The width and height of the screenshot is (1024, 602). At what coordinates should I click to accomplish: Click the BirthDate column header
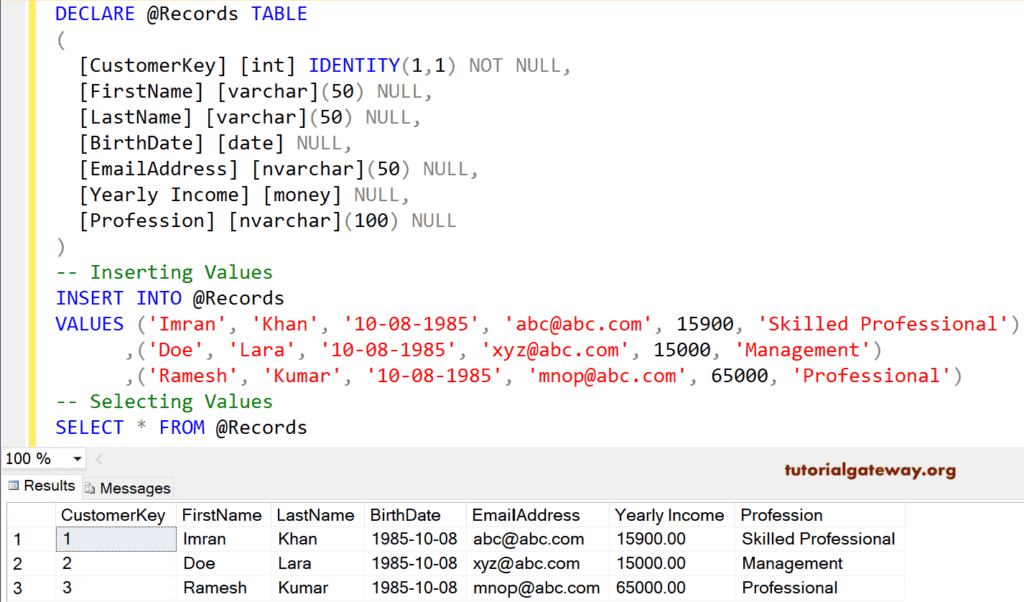(407, 514)
